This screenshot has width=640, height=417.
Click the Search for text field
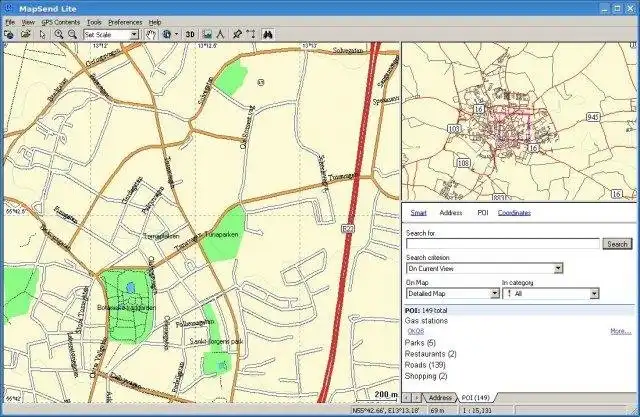coord(503,244)
